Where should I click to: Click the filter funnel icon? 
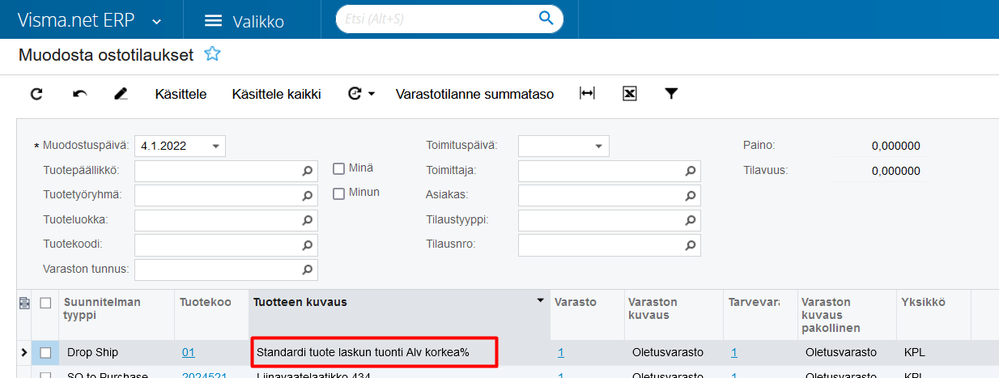click(671, 94)
